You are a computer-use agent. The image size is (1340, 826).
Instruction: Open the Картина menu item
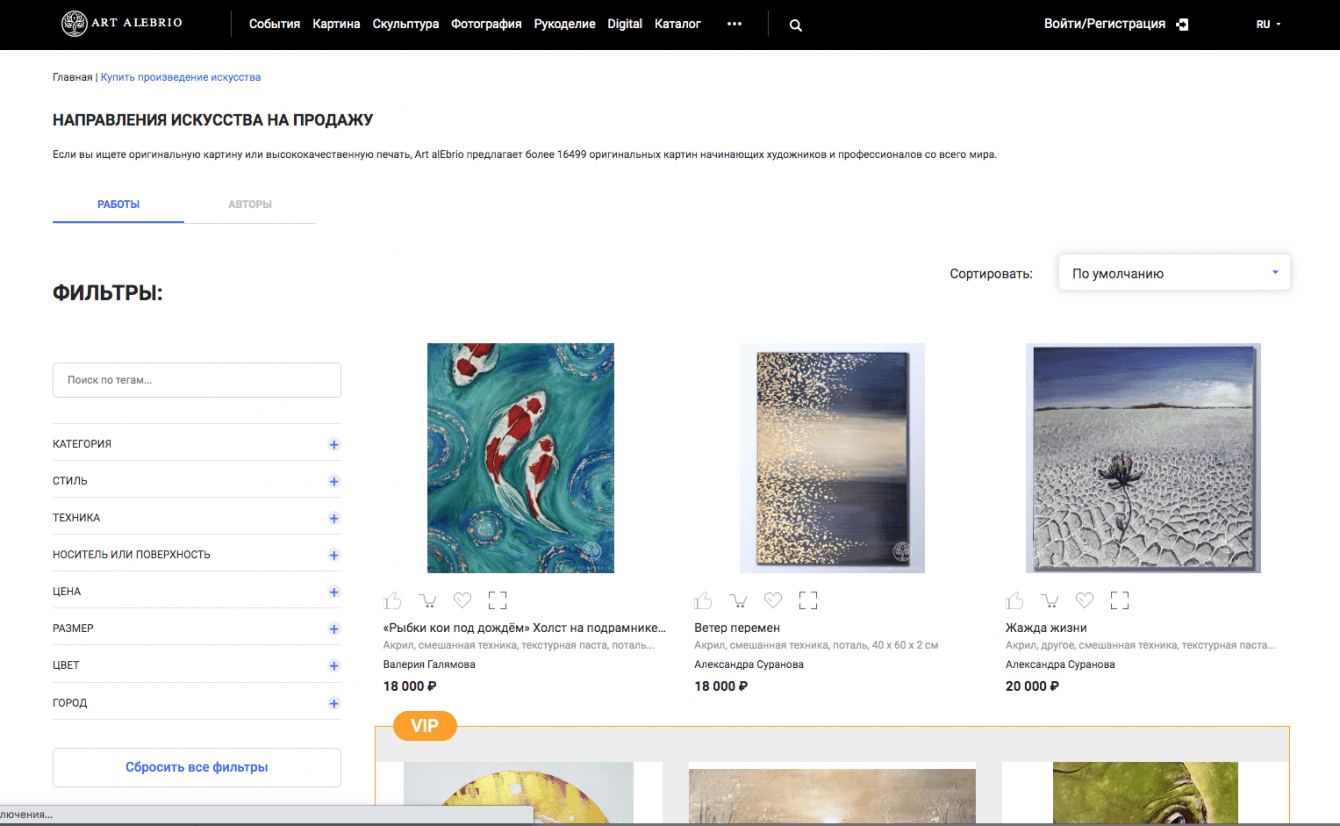pyautogui.click(x=336, y=24)
